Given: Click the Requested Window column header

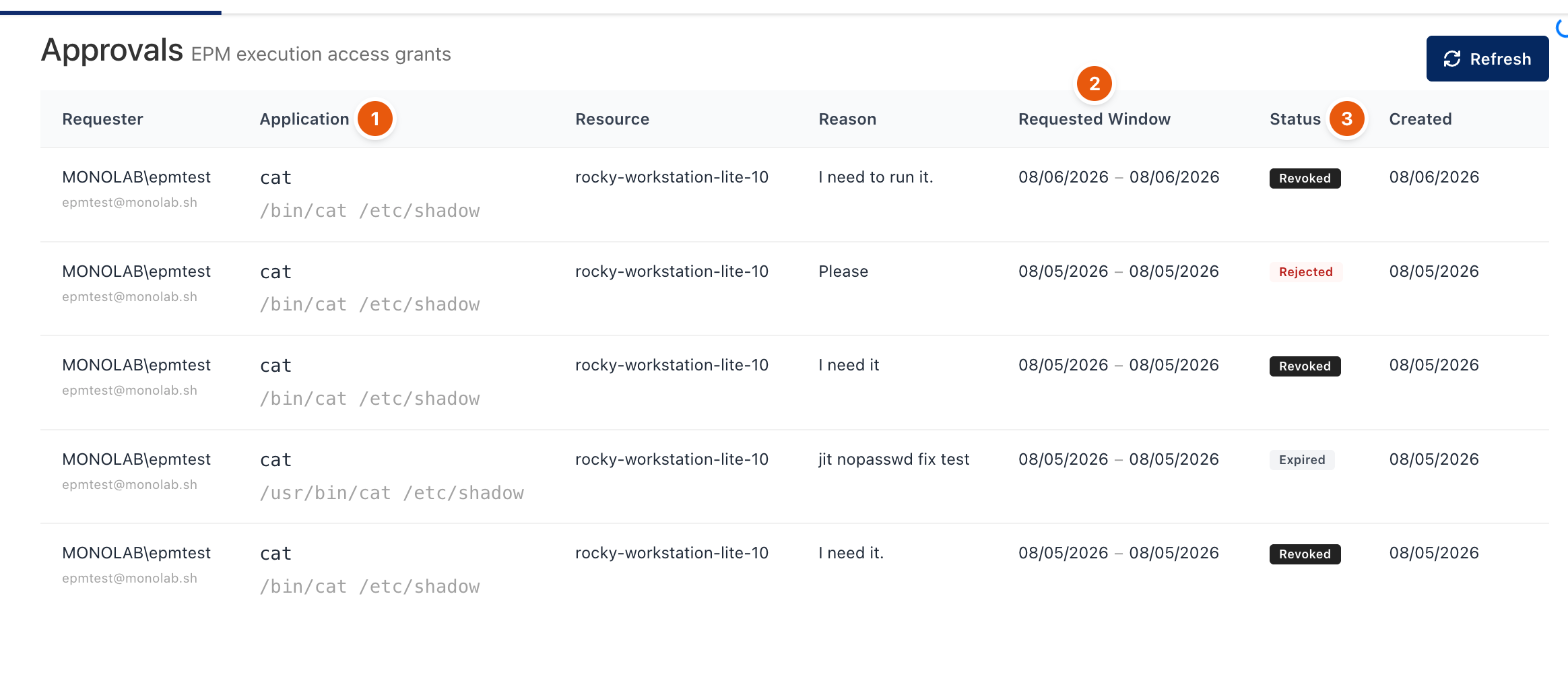Looking at the screenshot, I should [x=1094, y=119].
